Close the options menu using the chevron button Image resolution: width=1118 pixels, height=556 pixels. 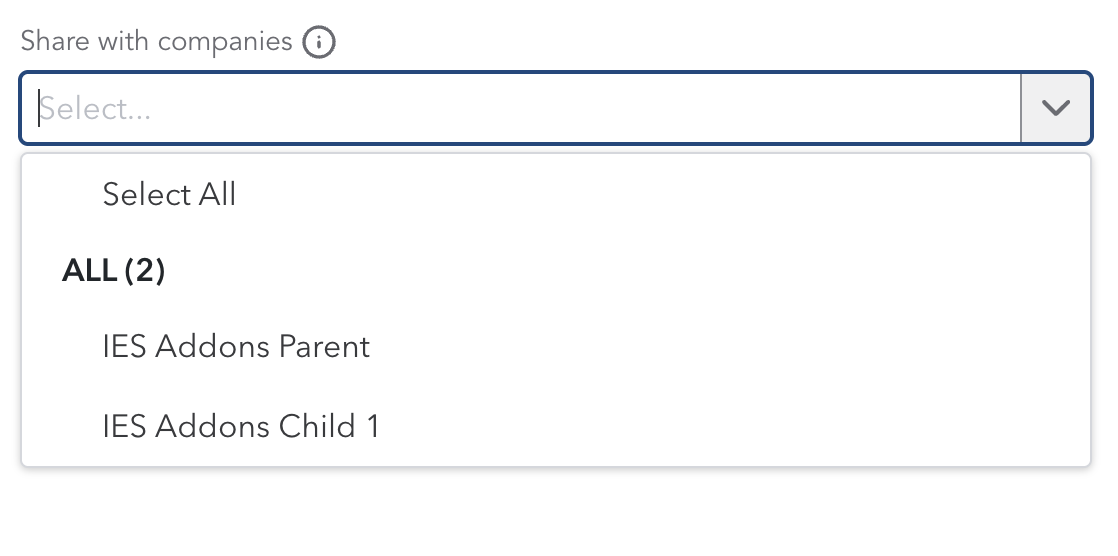tap(1056, 108)
